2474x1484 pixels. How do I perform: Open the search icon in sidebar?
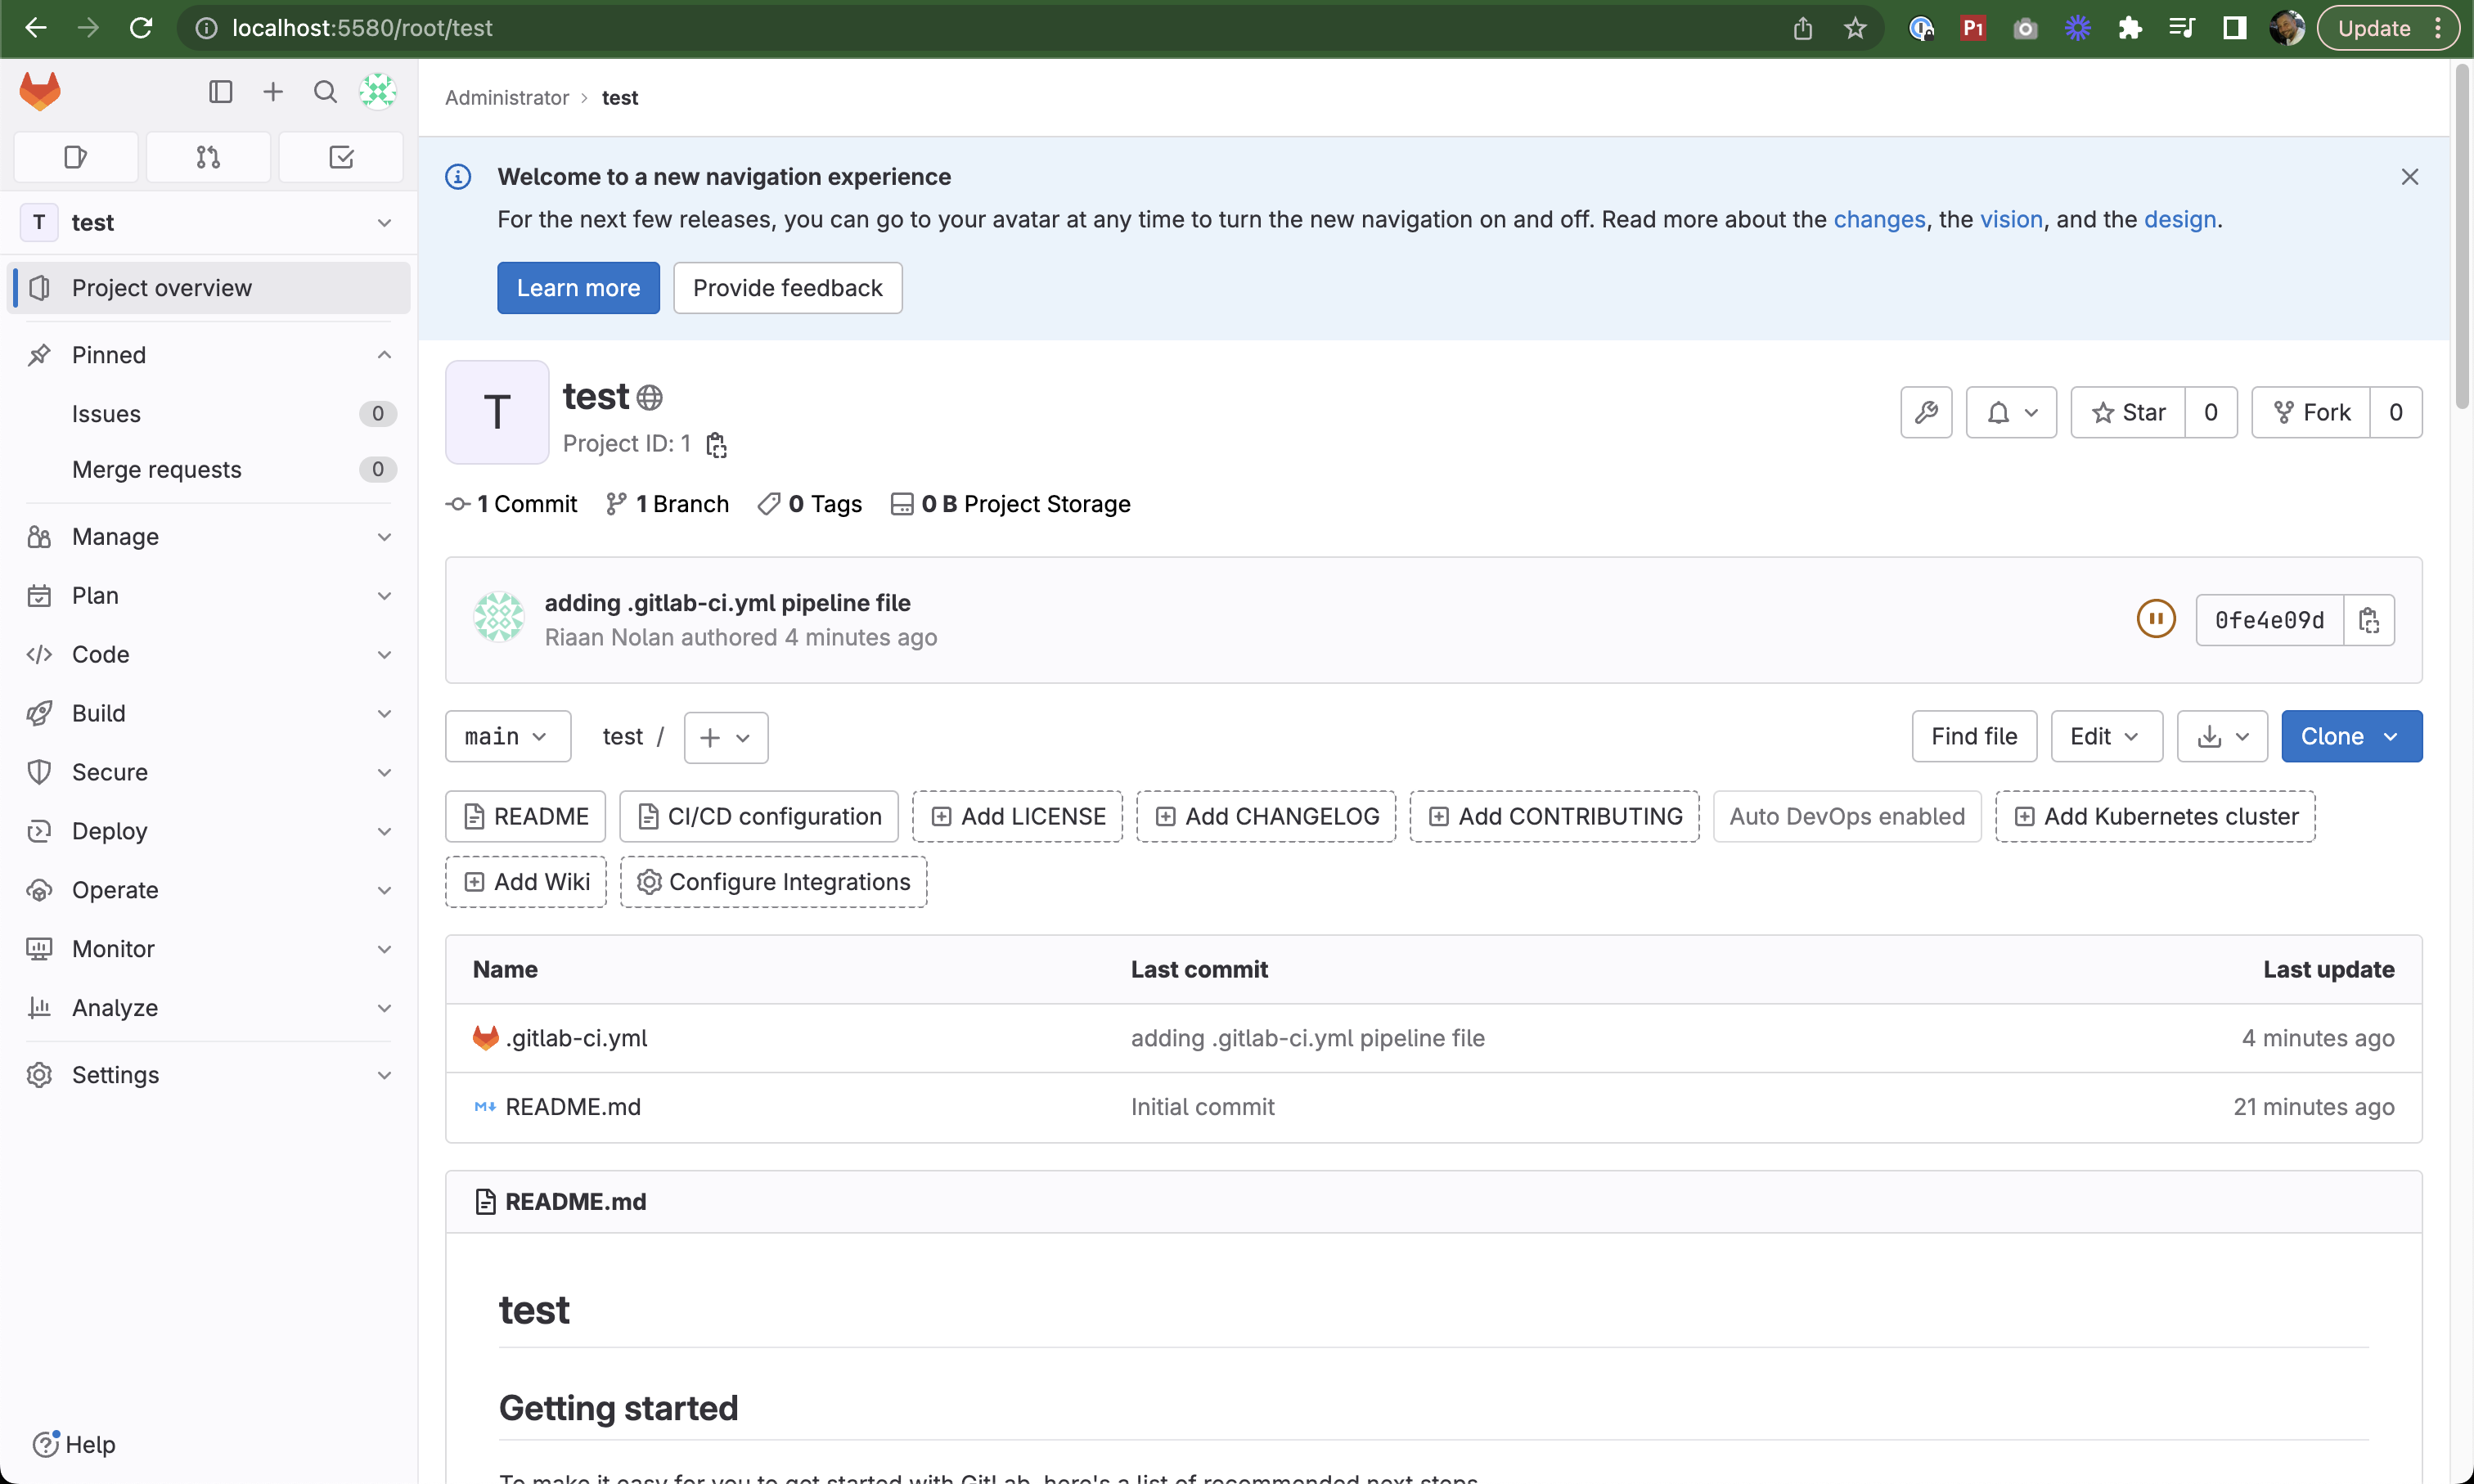pos(325,92)
